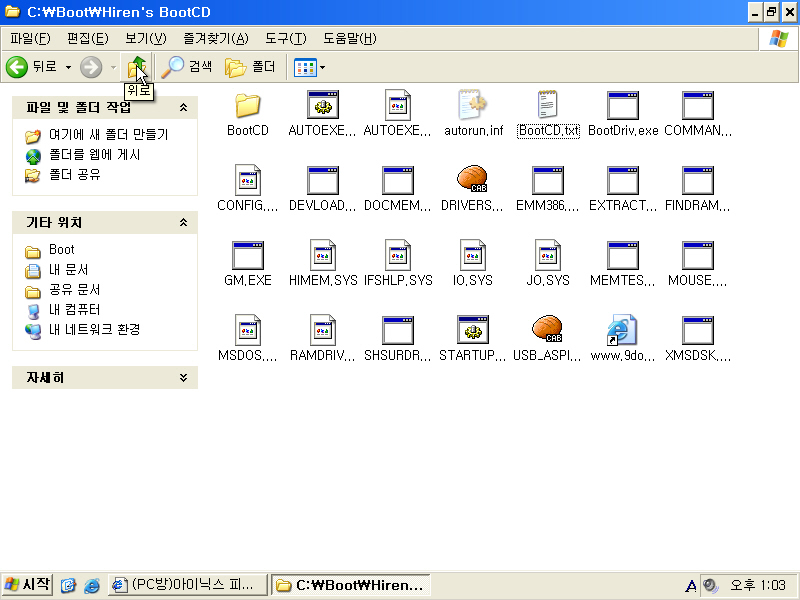The image size is (800, 600).
Task: Click the Up folder toolbar icon
Action: 137,67
